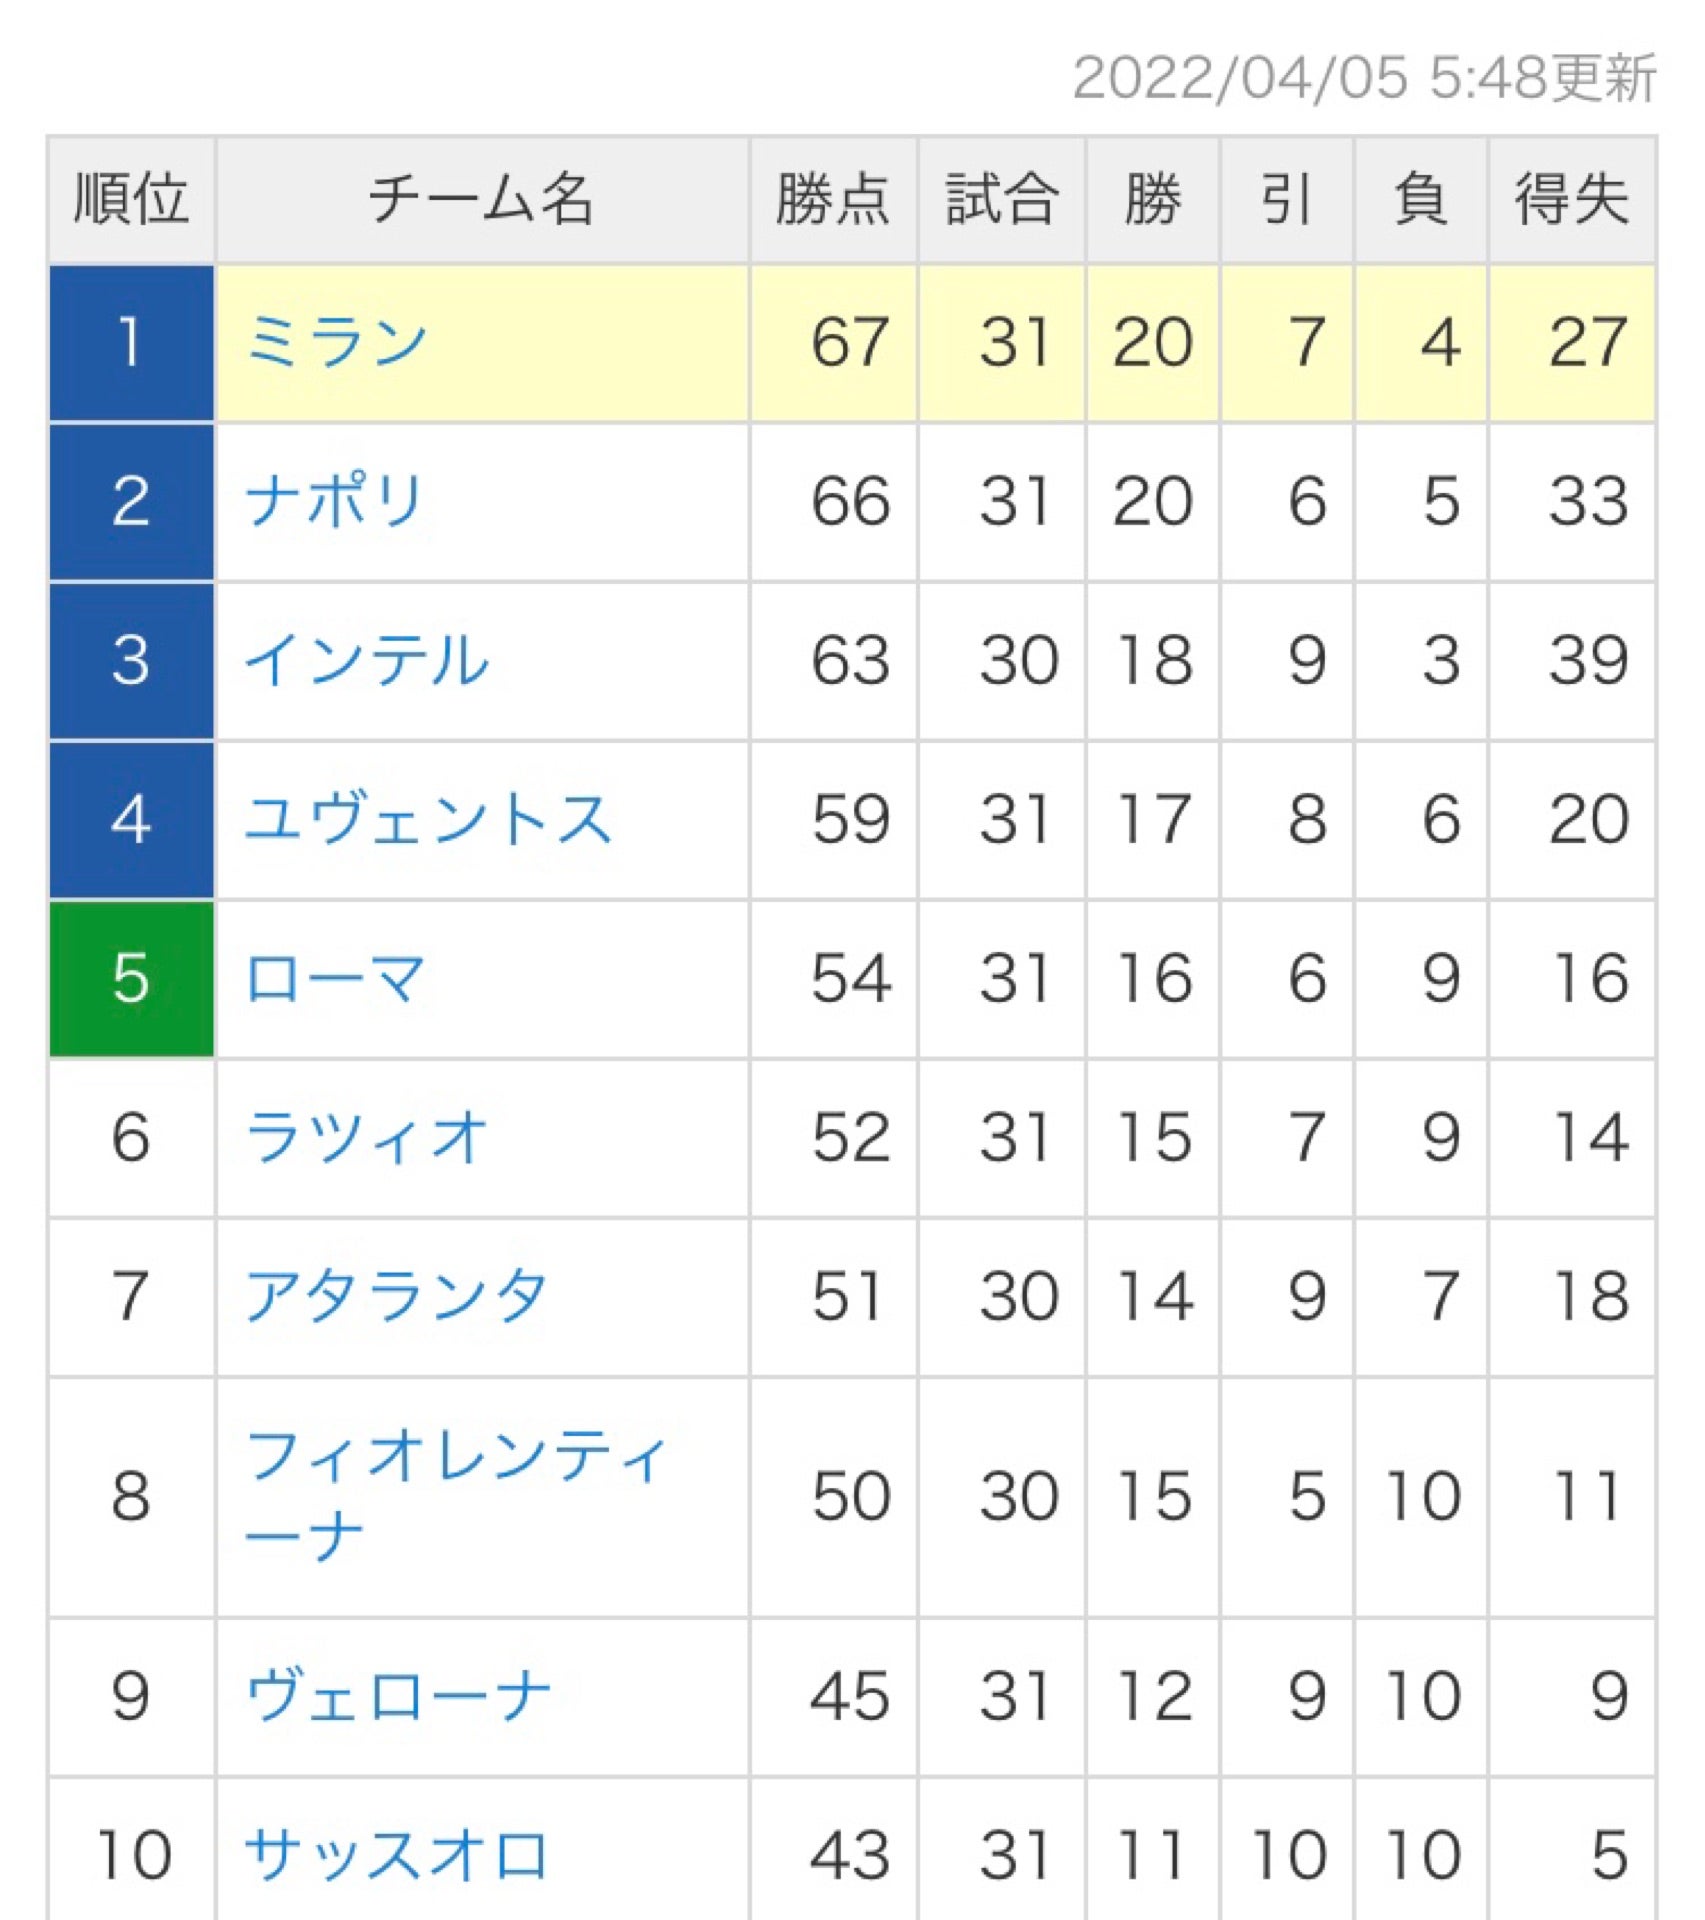Open the ローマ team page link
1705x1920 pixels.
pyautogui.click(x=336, y=978)
